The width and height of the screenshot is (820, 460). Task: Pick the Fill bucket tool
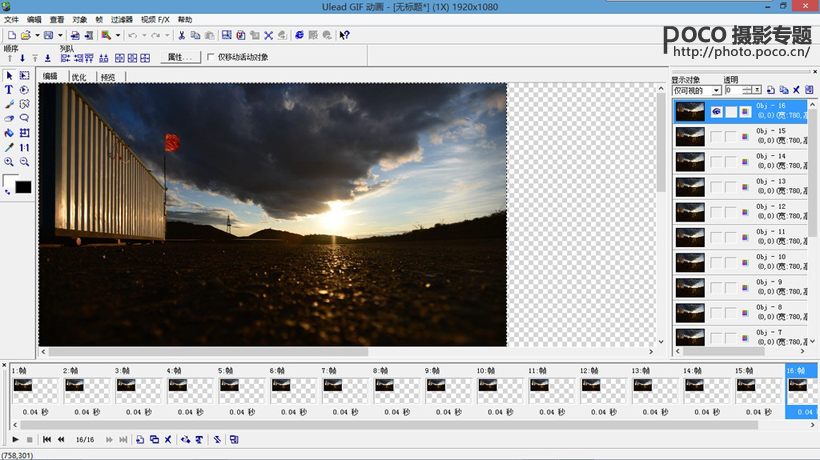[9, 133]
